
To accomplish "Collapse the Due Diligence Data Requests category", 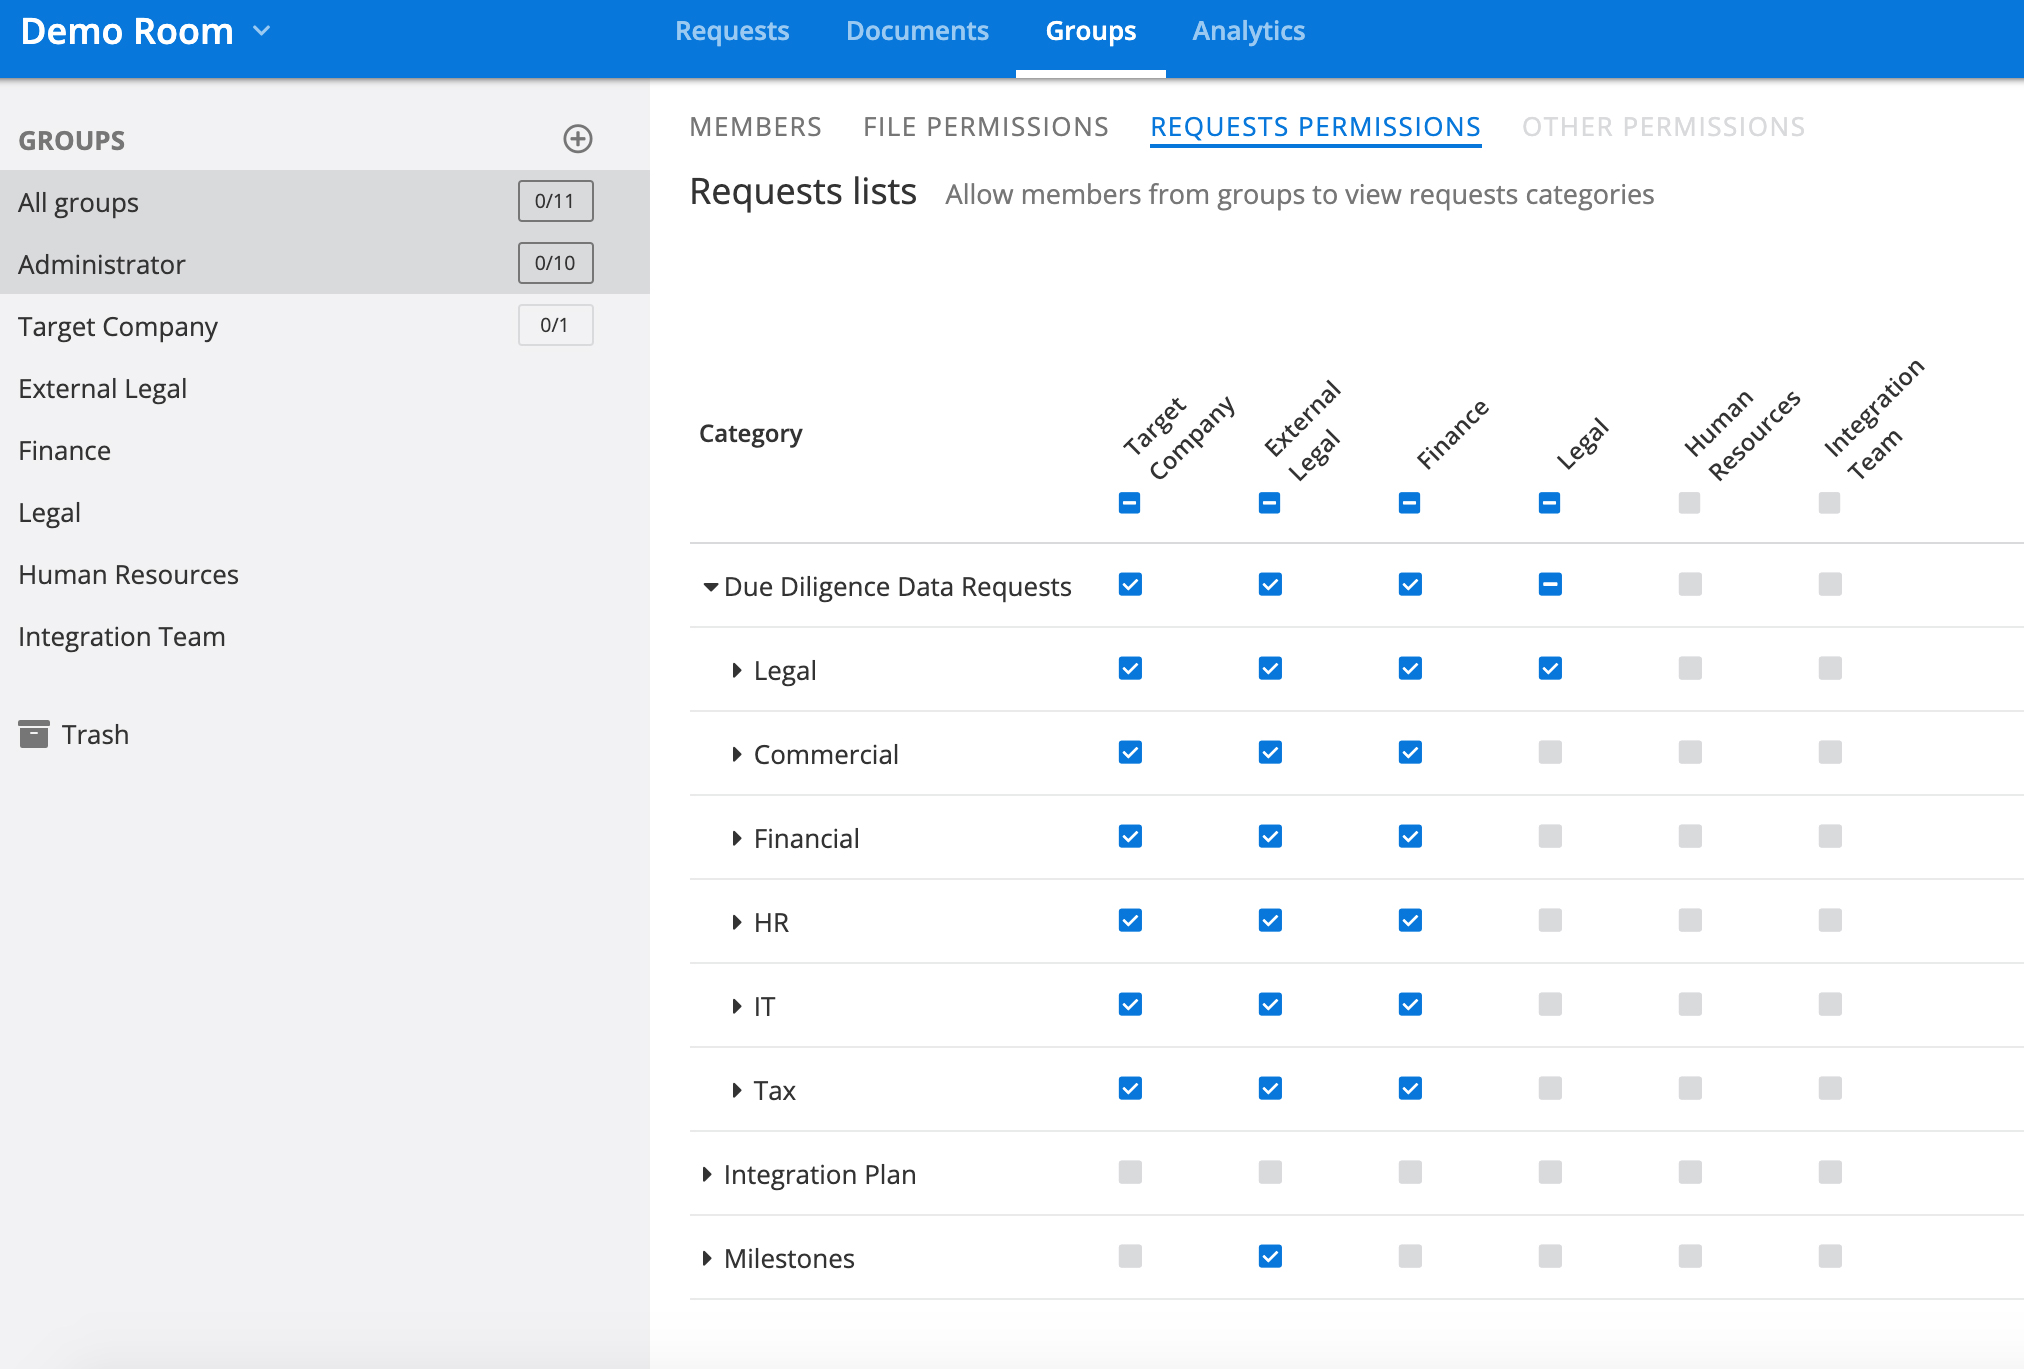I will coord(709,586).
